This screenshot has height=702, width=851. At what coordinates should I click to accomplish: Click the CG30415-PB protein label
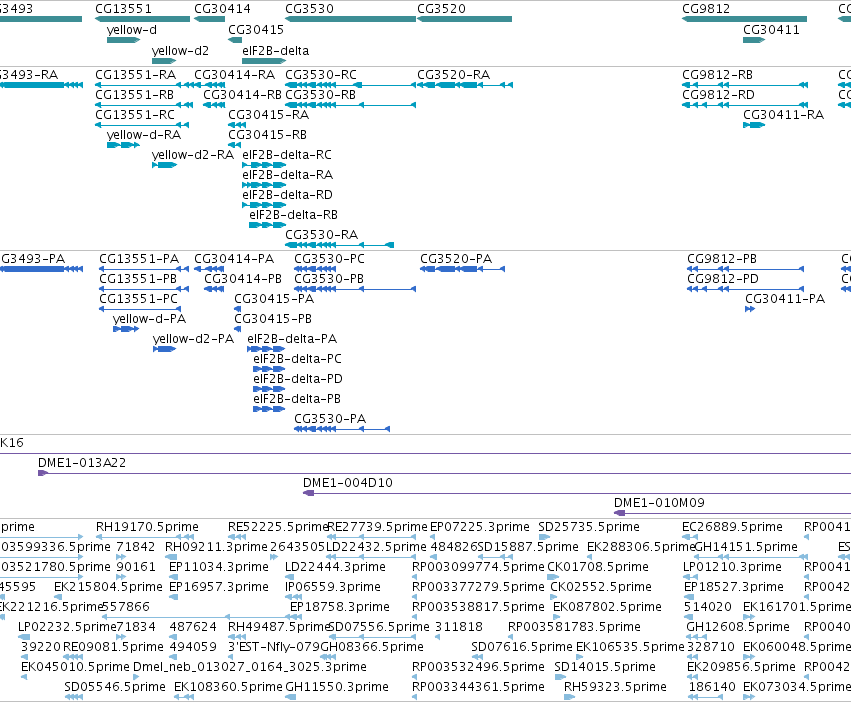click(x=273, y=319)
